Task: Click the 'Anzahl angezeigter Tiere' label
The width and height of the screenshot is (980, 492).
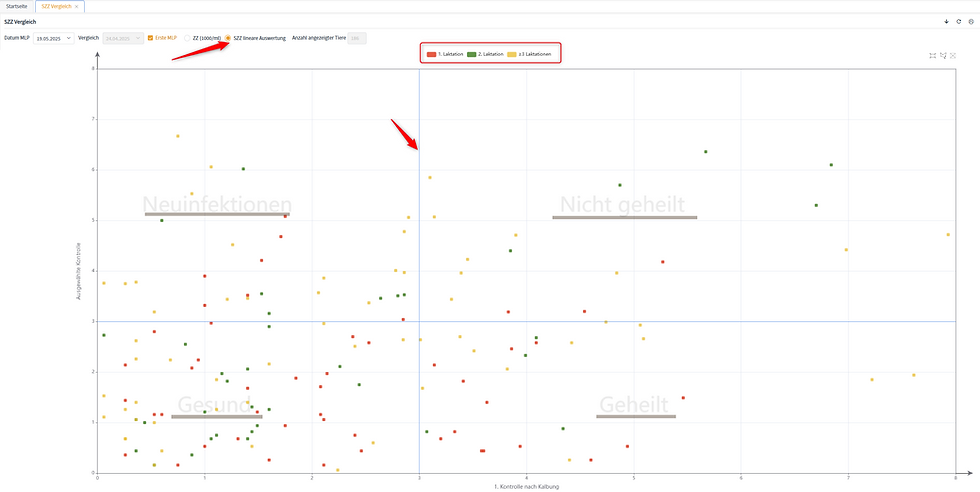Action: (x=318, y=38)
